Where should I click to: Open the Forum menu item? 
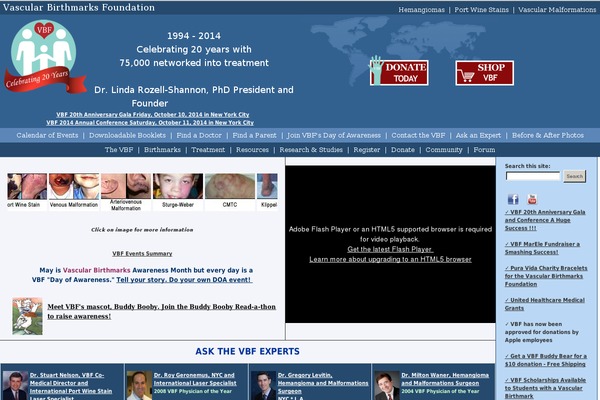coord(484,150)
